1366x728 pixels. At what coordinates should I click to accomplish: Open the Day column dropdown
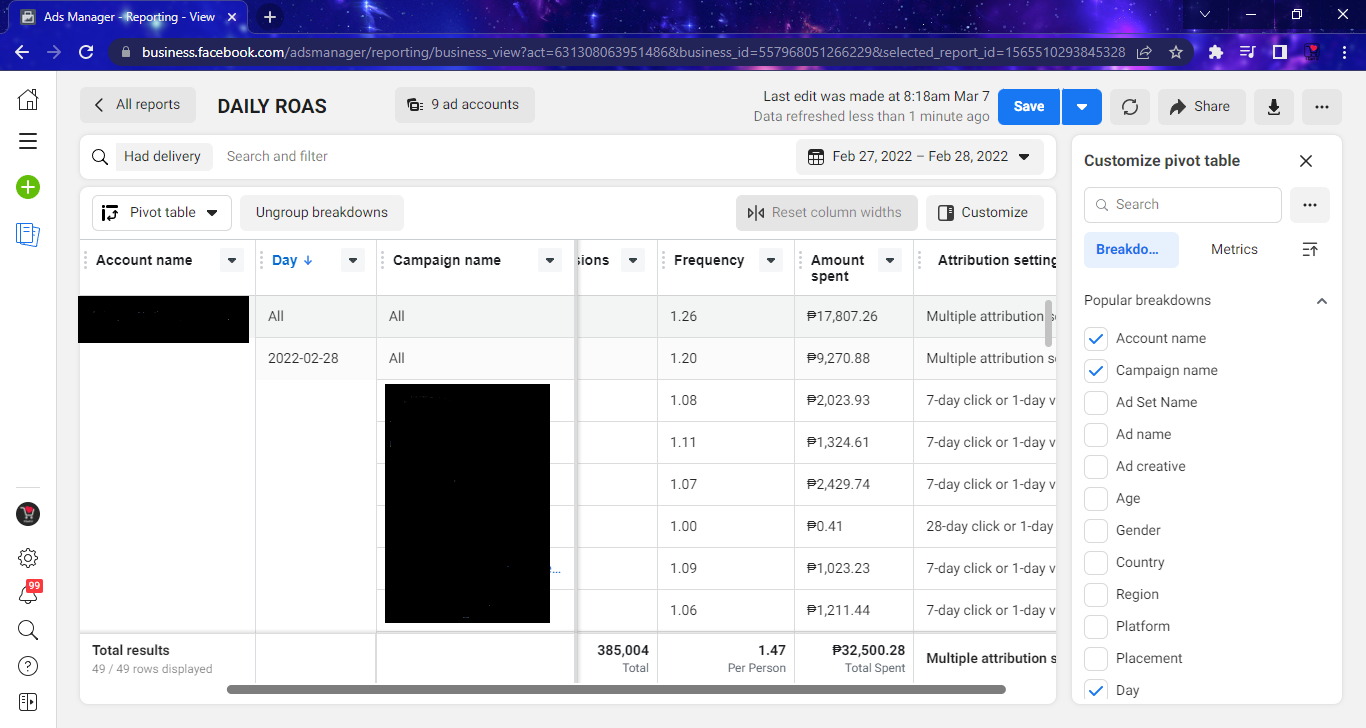pyautogui.click(x=352, y=261)
